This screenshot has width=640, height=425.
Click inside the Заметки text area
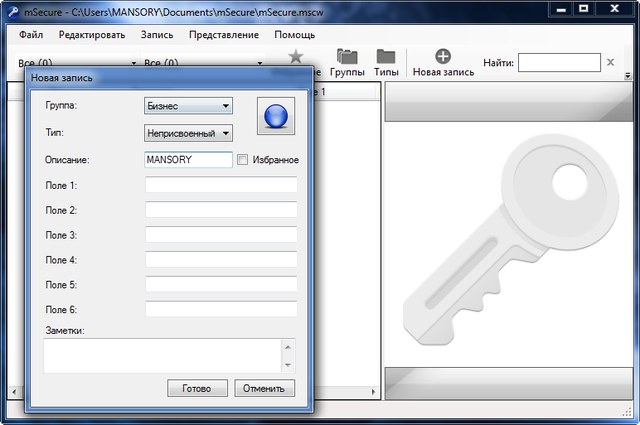click(x=162, y=356)
